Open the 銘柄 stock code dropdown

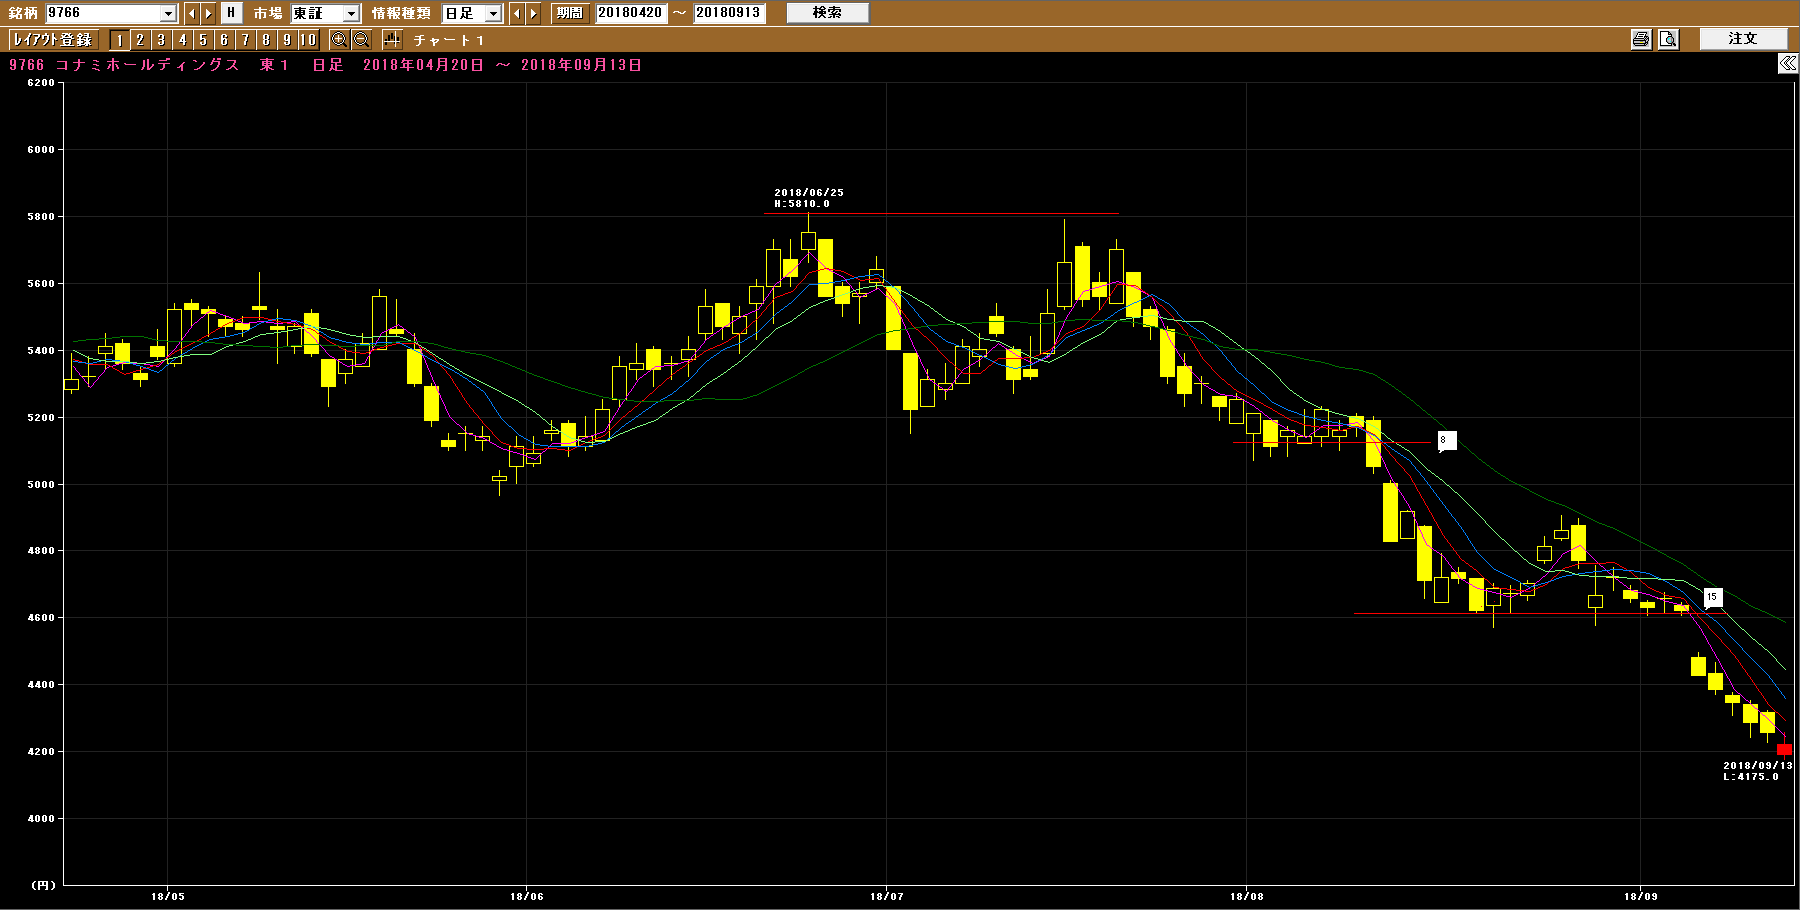tap(168, 14)
